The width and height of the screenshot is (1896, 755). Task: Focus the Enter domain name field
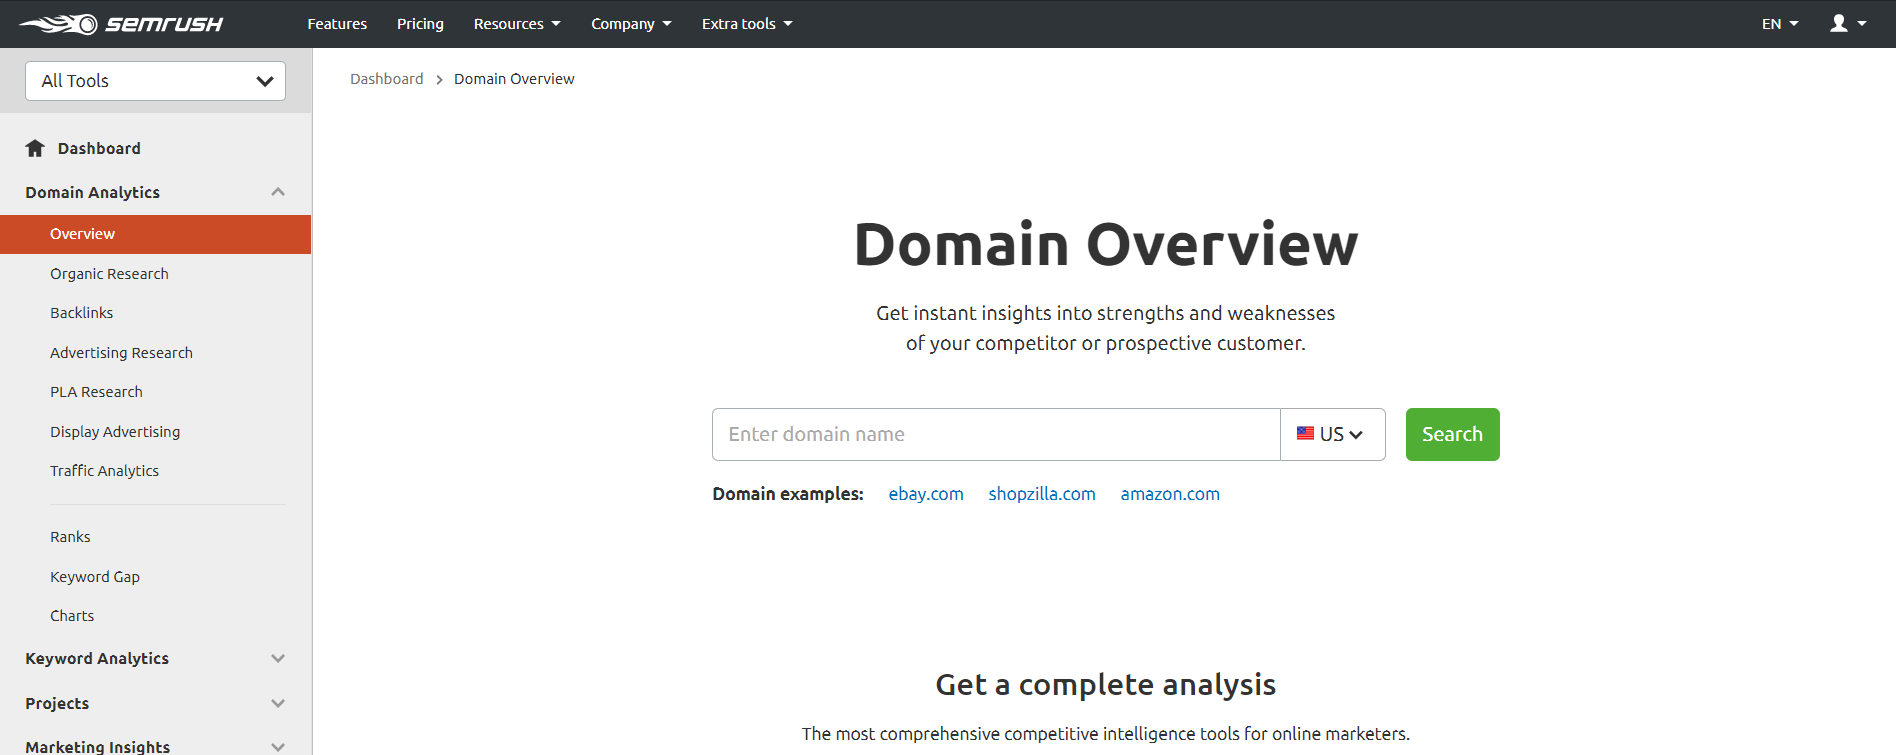click(x=996, y=434)
